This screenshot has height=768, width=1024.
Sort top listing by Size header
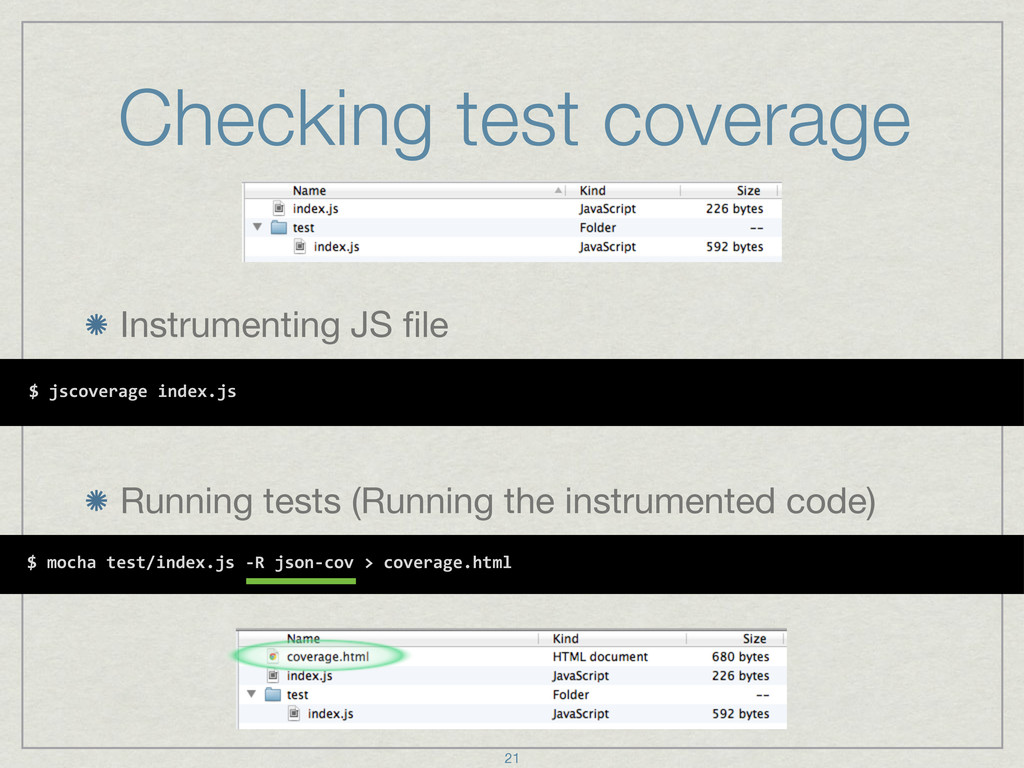click(x=748, y=190)
